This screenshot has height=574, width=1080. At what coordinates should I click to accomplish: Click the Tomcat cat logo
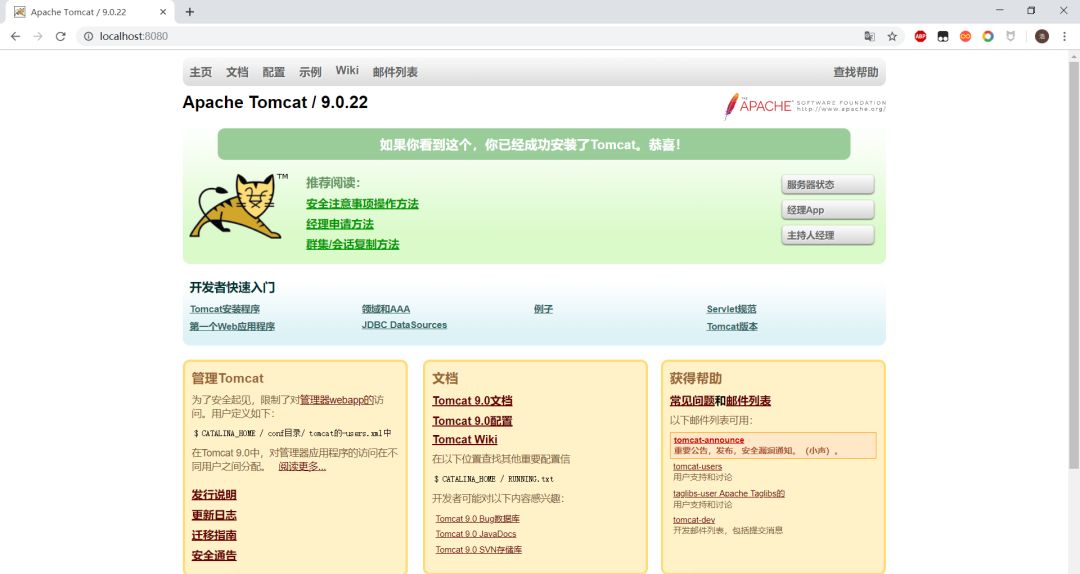click(x=238, y=206)
